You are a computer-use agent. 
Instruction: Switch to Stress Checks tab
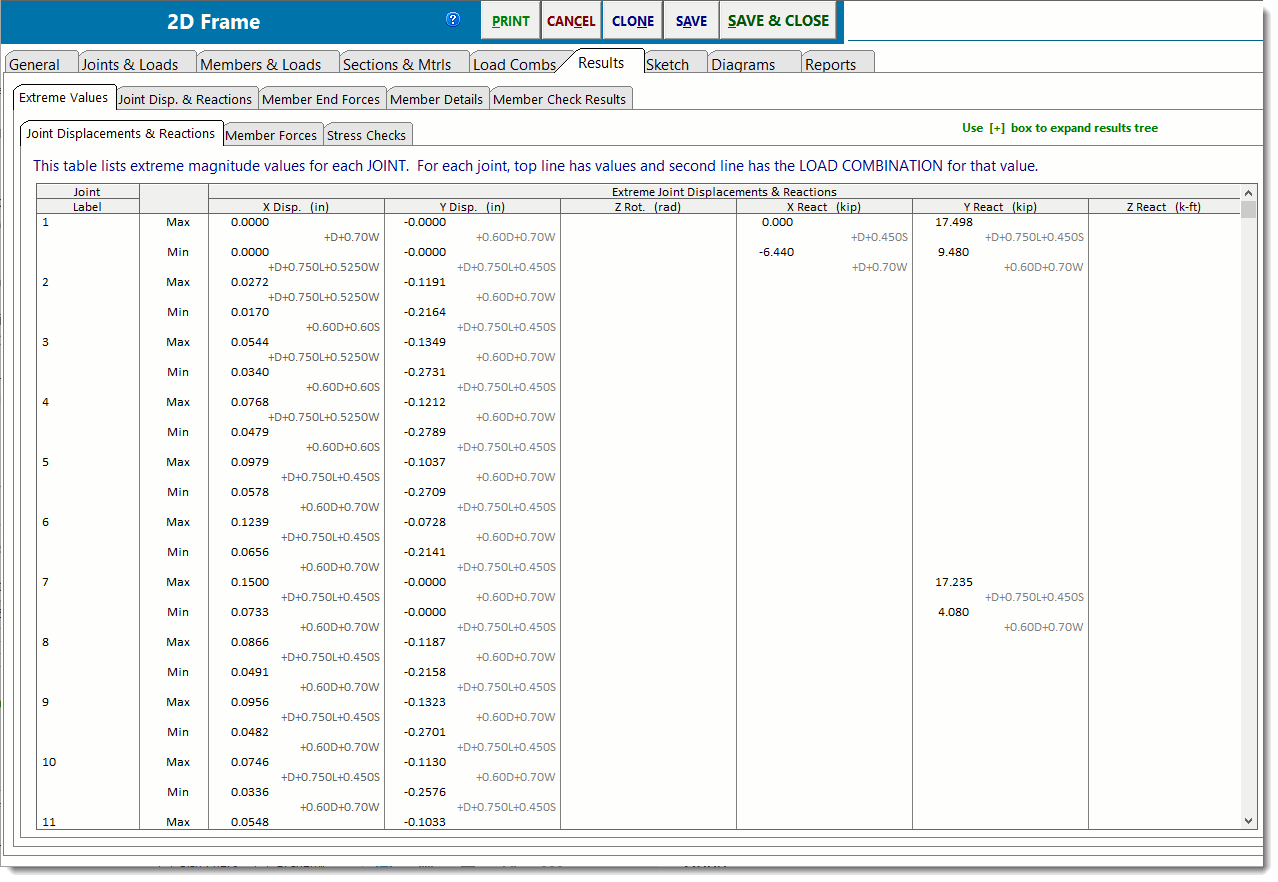[x=366, y=135]
